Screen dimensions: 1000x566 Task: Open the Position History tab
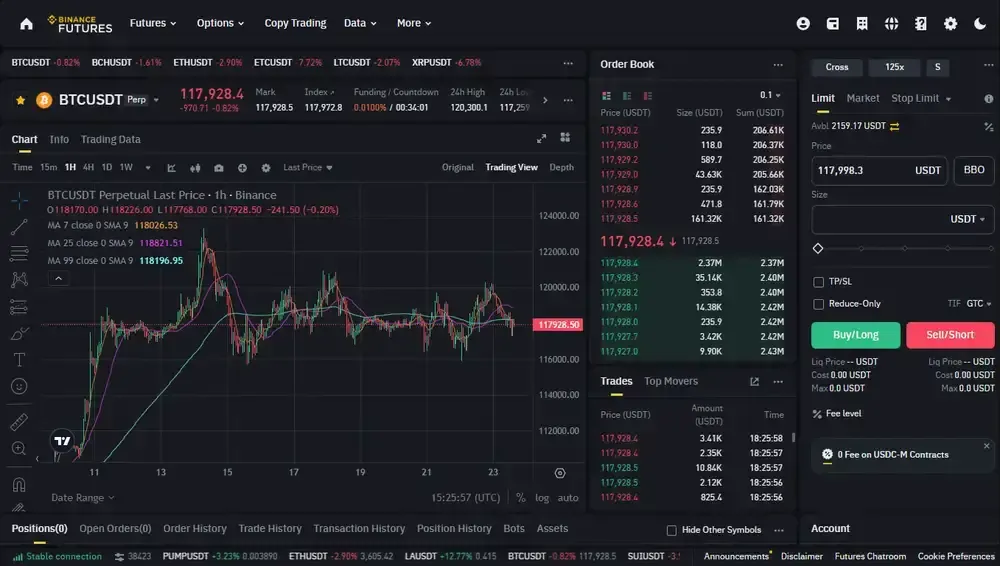tap(454, 528)
